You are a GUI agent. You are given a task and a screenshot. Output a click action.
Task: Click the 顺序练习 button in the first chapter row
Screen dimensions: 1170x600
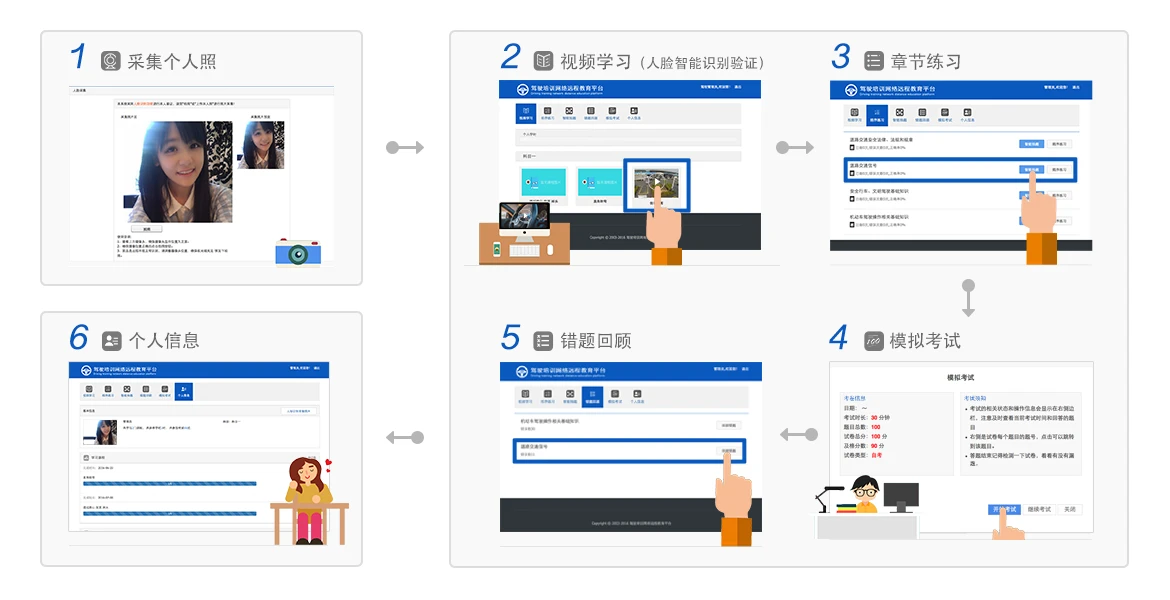(1059, 144)
